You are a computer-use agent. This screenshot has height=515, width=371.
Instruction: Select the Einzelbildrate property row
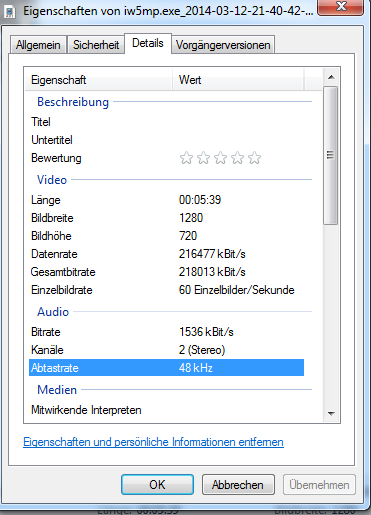(166, 290)
